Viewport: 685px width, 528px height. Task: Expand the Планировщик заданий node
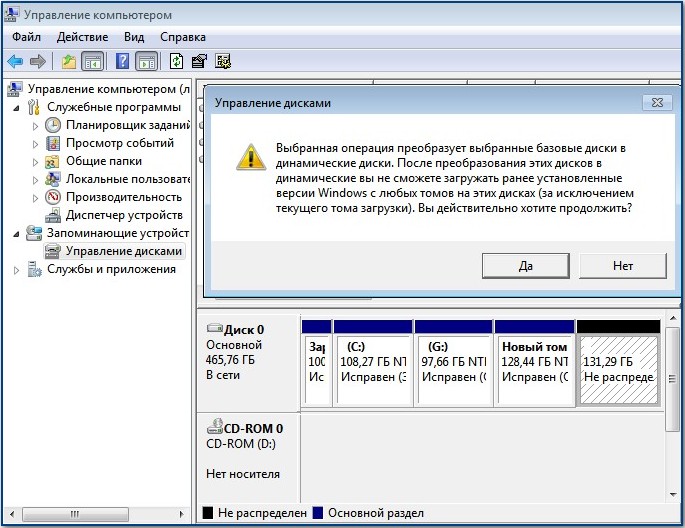click(37, 126)
